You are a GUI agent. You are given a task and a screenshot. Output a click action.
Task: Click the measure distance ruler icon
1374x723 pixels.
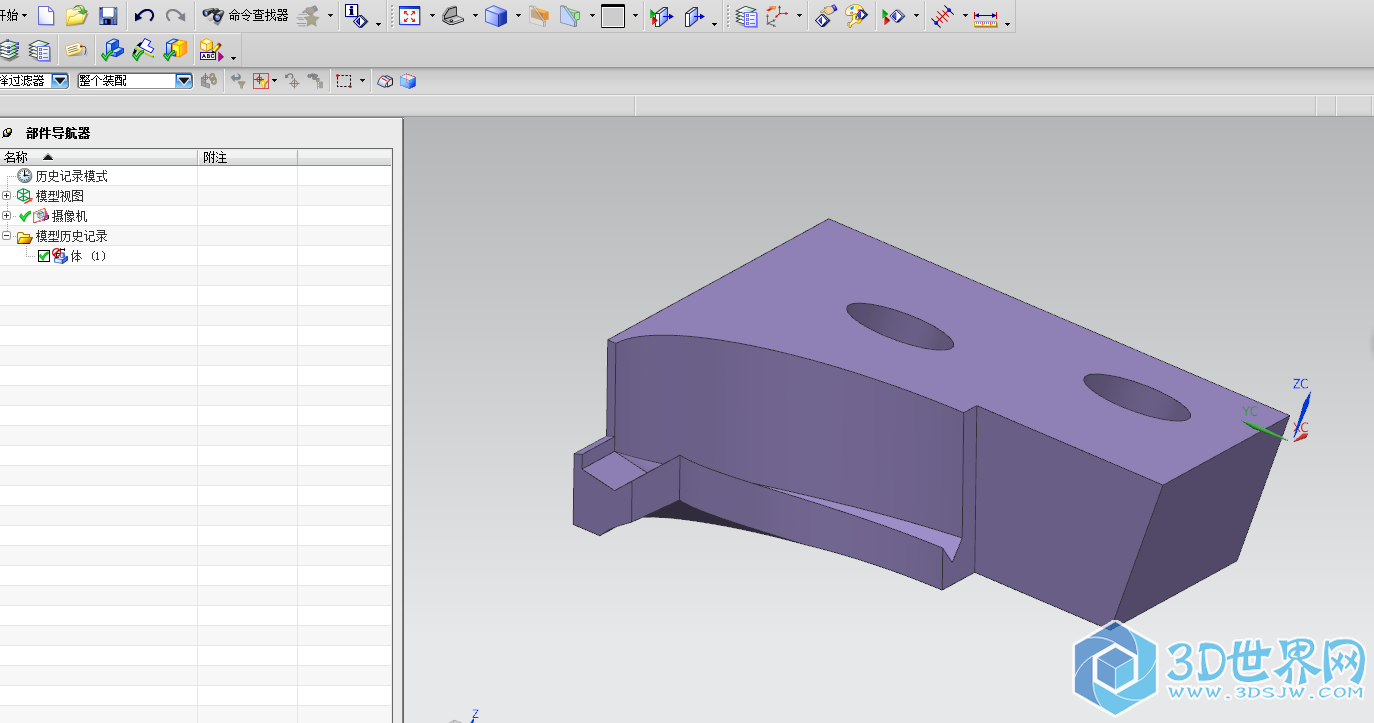986,18
